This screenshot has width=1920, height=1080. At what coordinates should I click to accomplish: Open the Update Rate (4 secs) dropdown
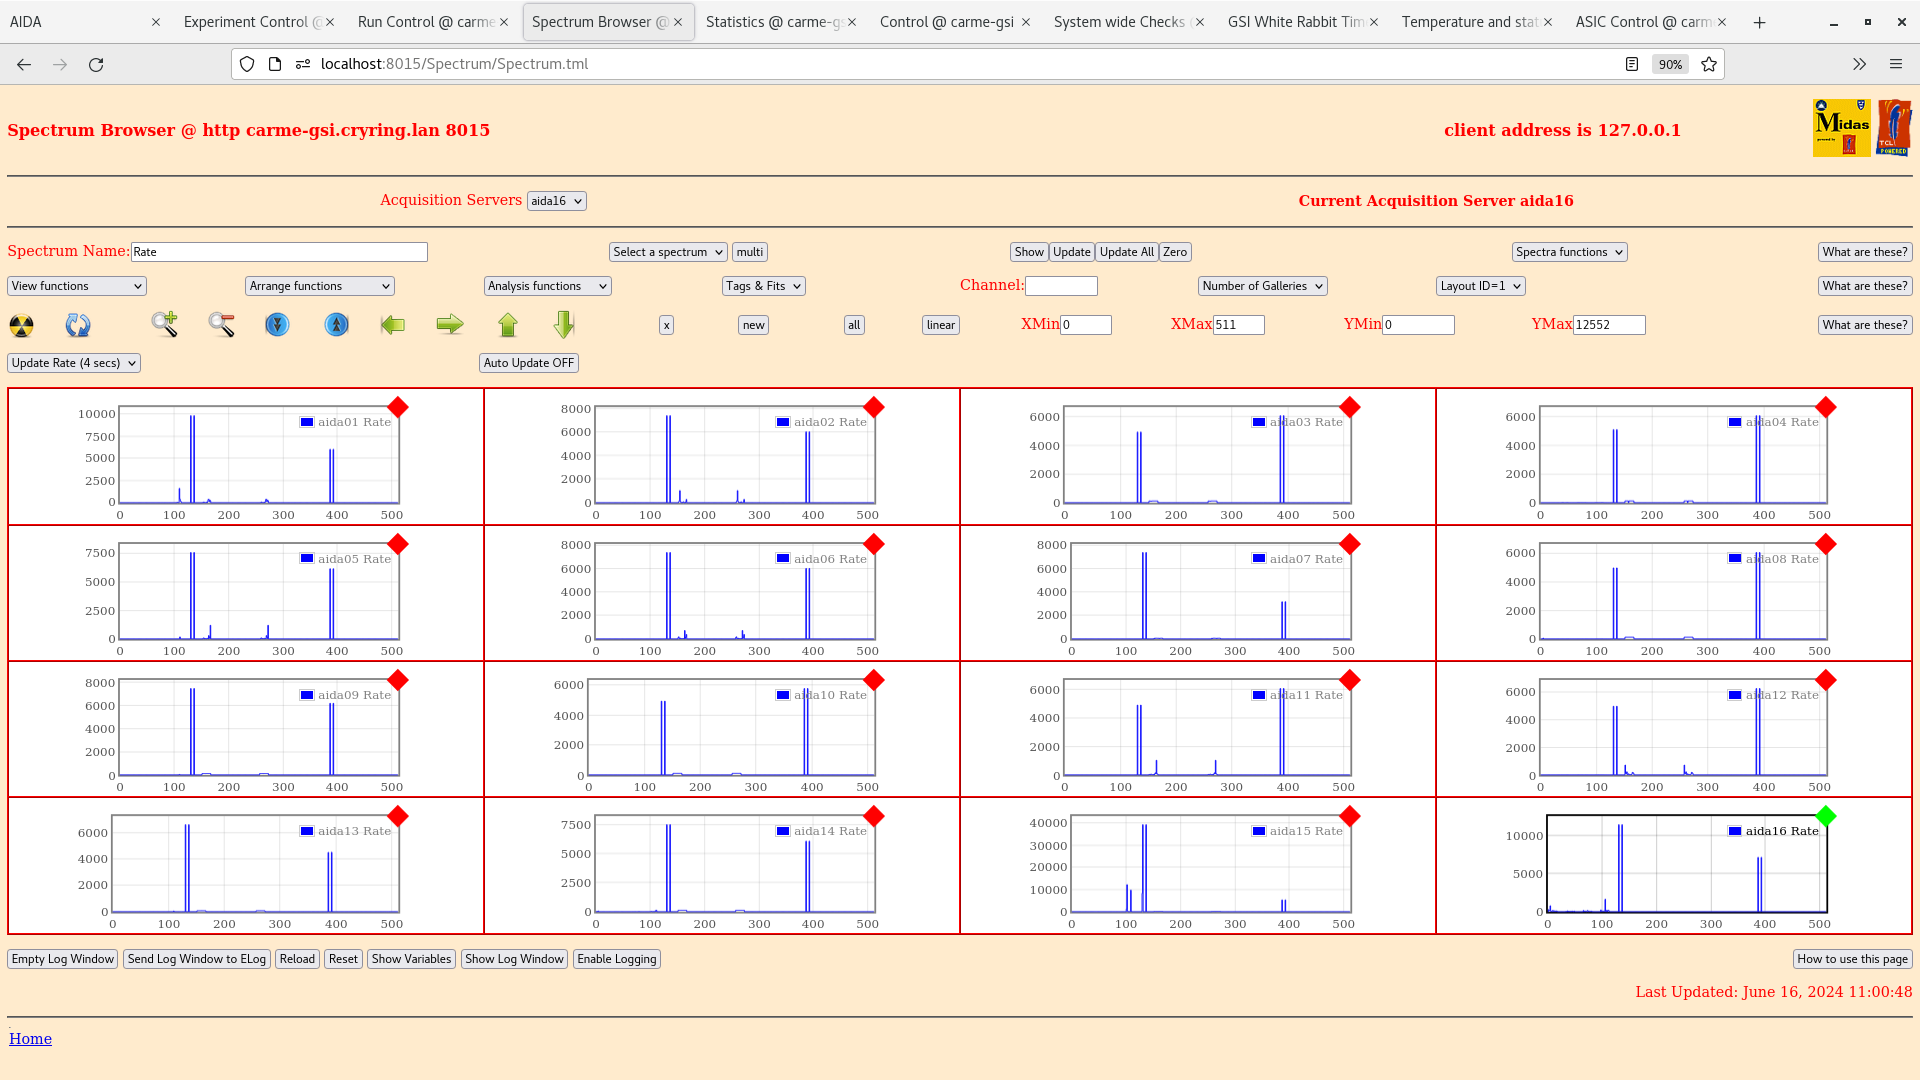point(74,363)
